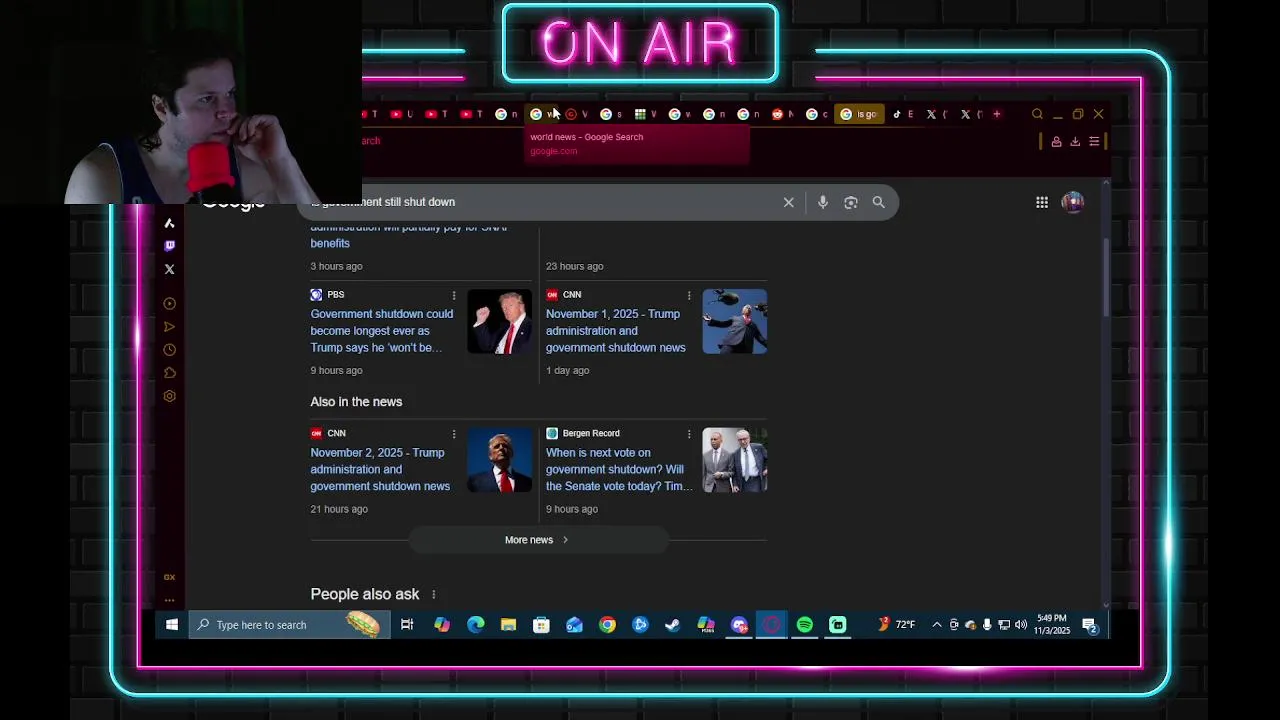This screenshot has width=1280, height=720.
Task: Click the '23 hours ago' timestamp
Action: click(x=574, y=266)
